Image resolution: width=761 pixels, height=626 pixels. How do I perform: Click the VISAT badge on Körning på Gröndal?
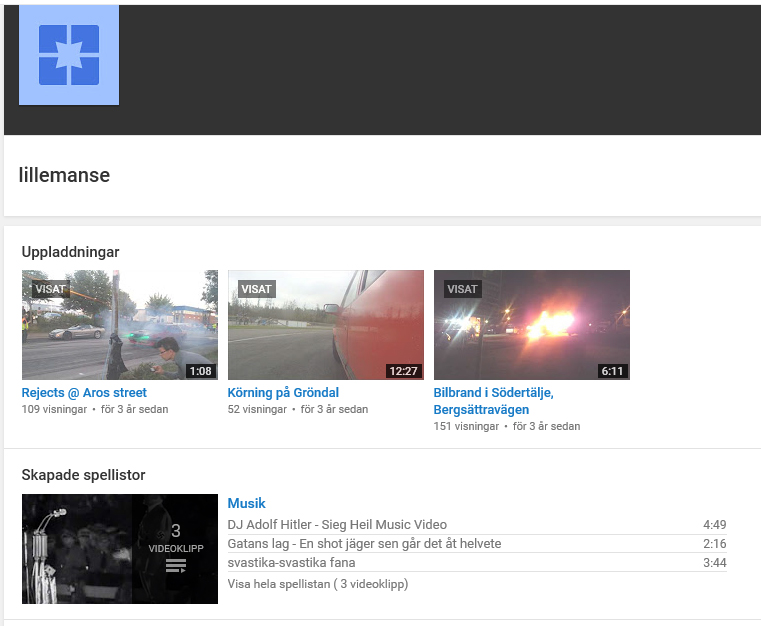click(x=257, y=289)
